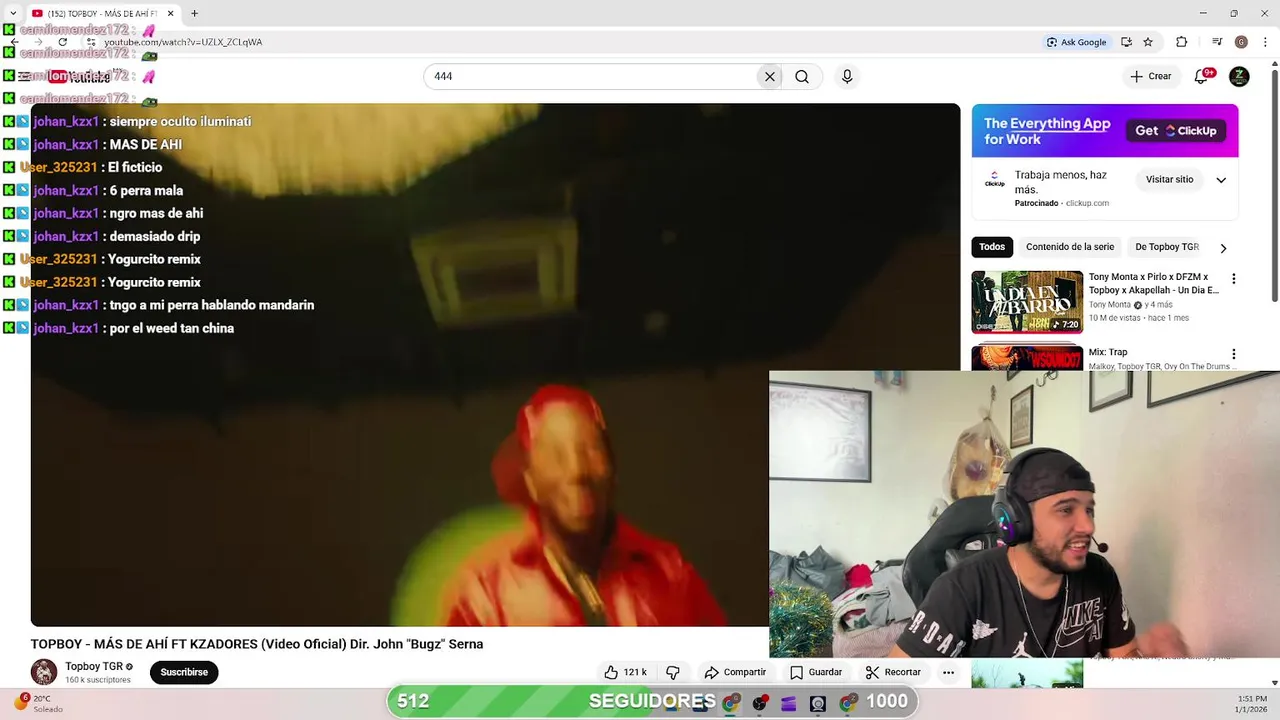The image size is (1280, 720).
Task: Select the De Topboy TGR chip
Action: 1167,247
